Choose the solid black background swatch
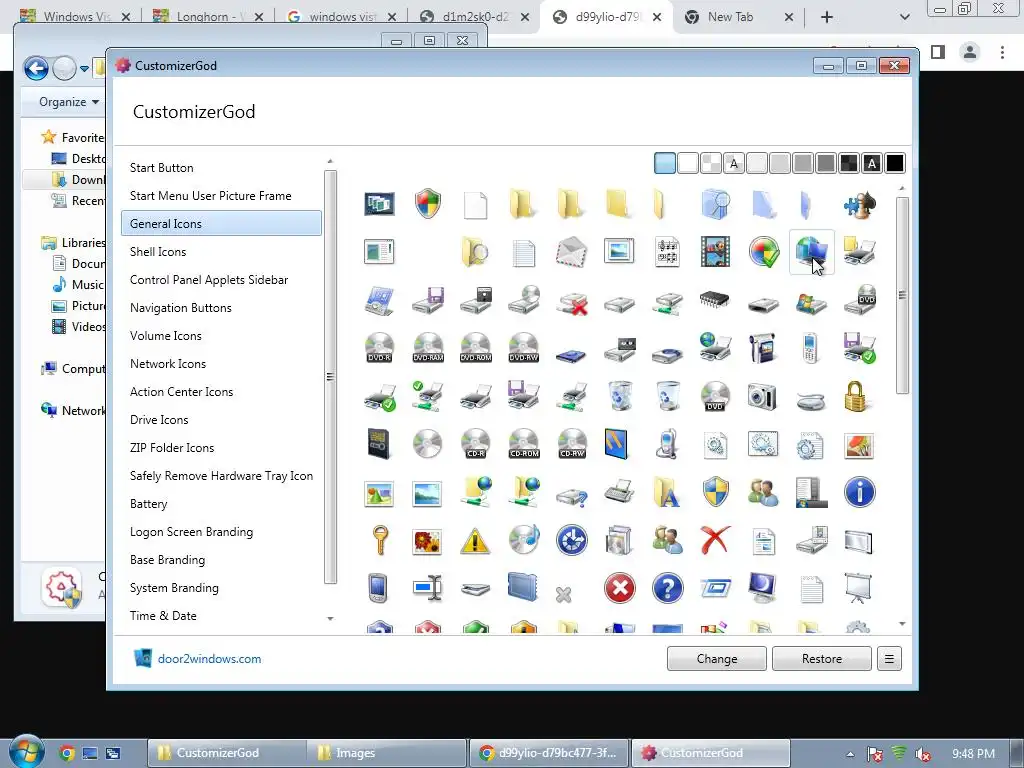1024x768 pixels. (895, 163)
